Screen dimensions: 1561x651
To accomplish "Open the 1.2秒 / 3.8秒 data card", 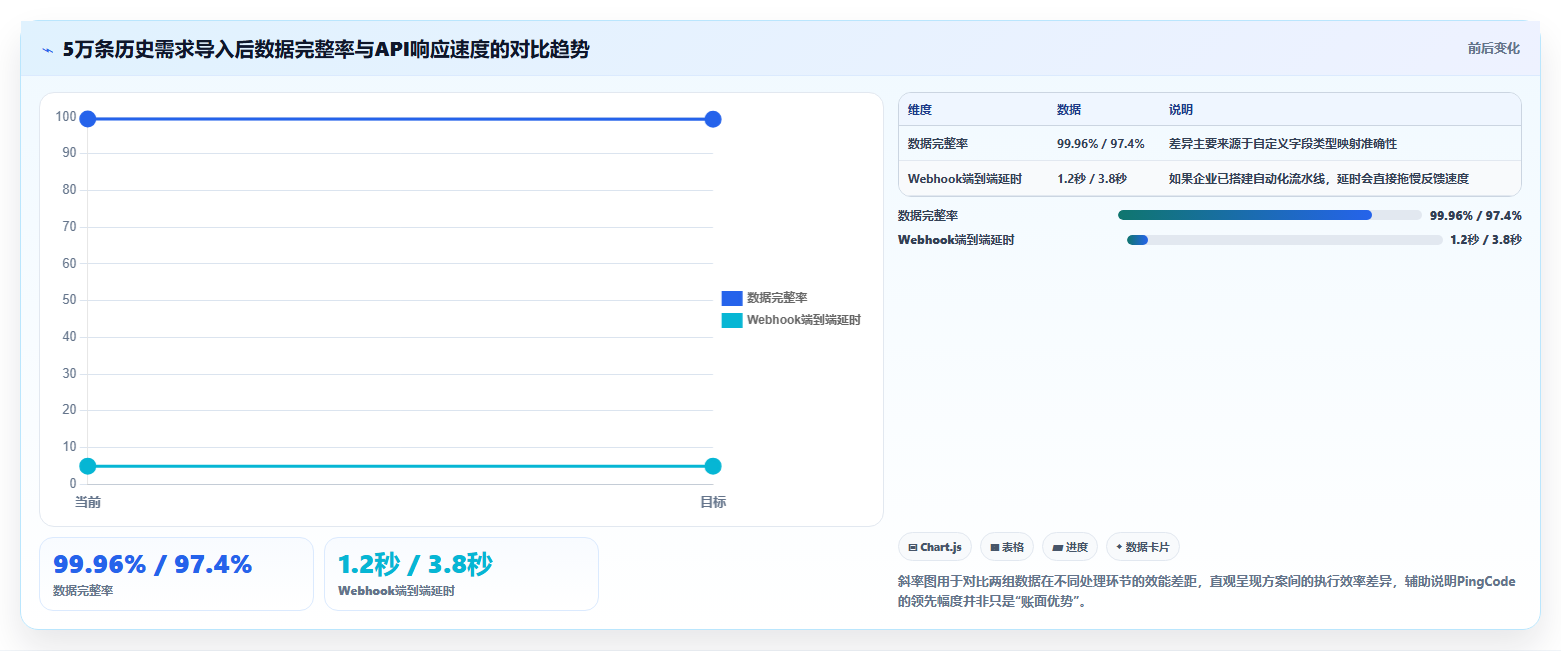I will tap(461, 574).
